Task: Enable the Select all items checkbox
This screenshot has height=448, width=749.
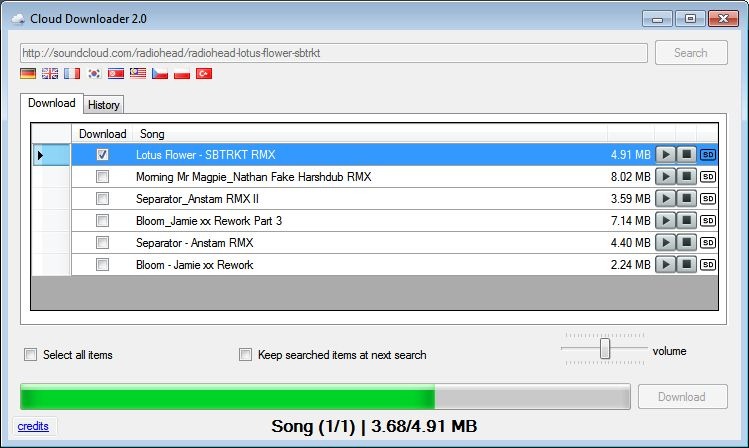Action: (31, 354)
